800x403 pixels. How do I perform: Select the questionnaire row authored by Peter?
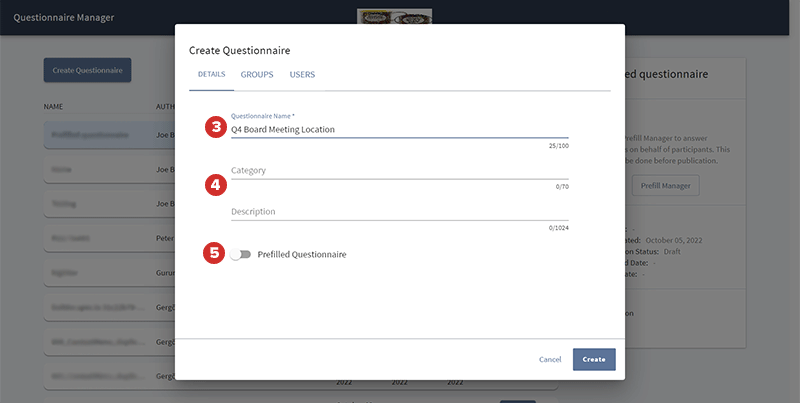pyautogui.click(x=100, y=238)
